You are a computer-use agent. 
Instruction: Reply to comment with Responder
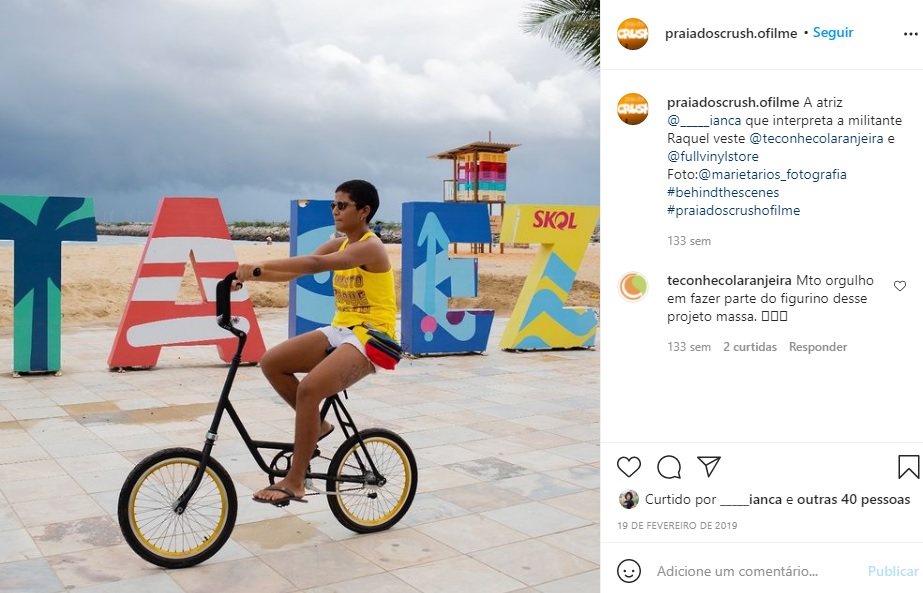point(818,347)
